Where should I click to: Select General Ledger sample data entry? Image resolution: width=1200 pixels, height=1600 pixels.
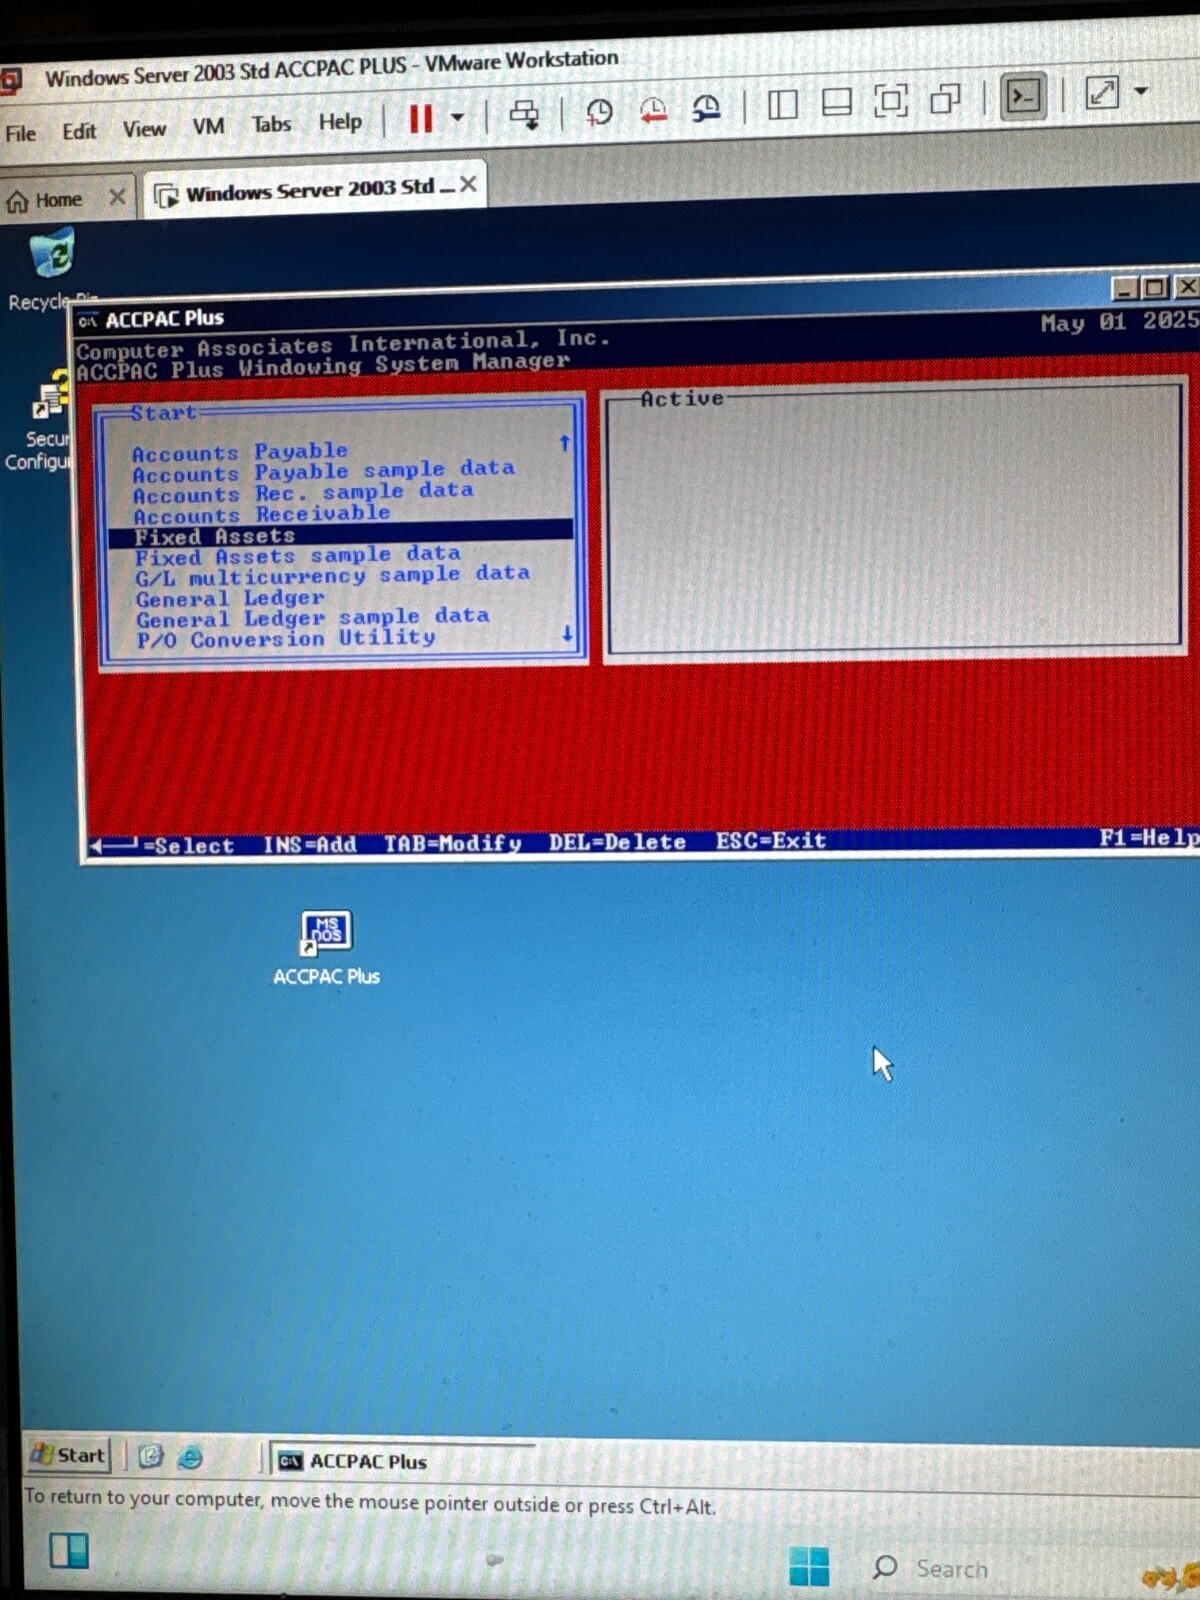click(313, 618)
